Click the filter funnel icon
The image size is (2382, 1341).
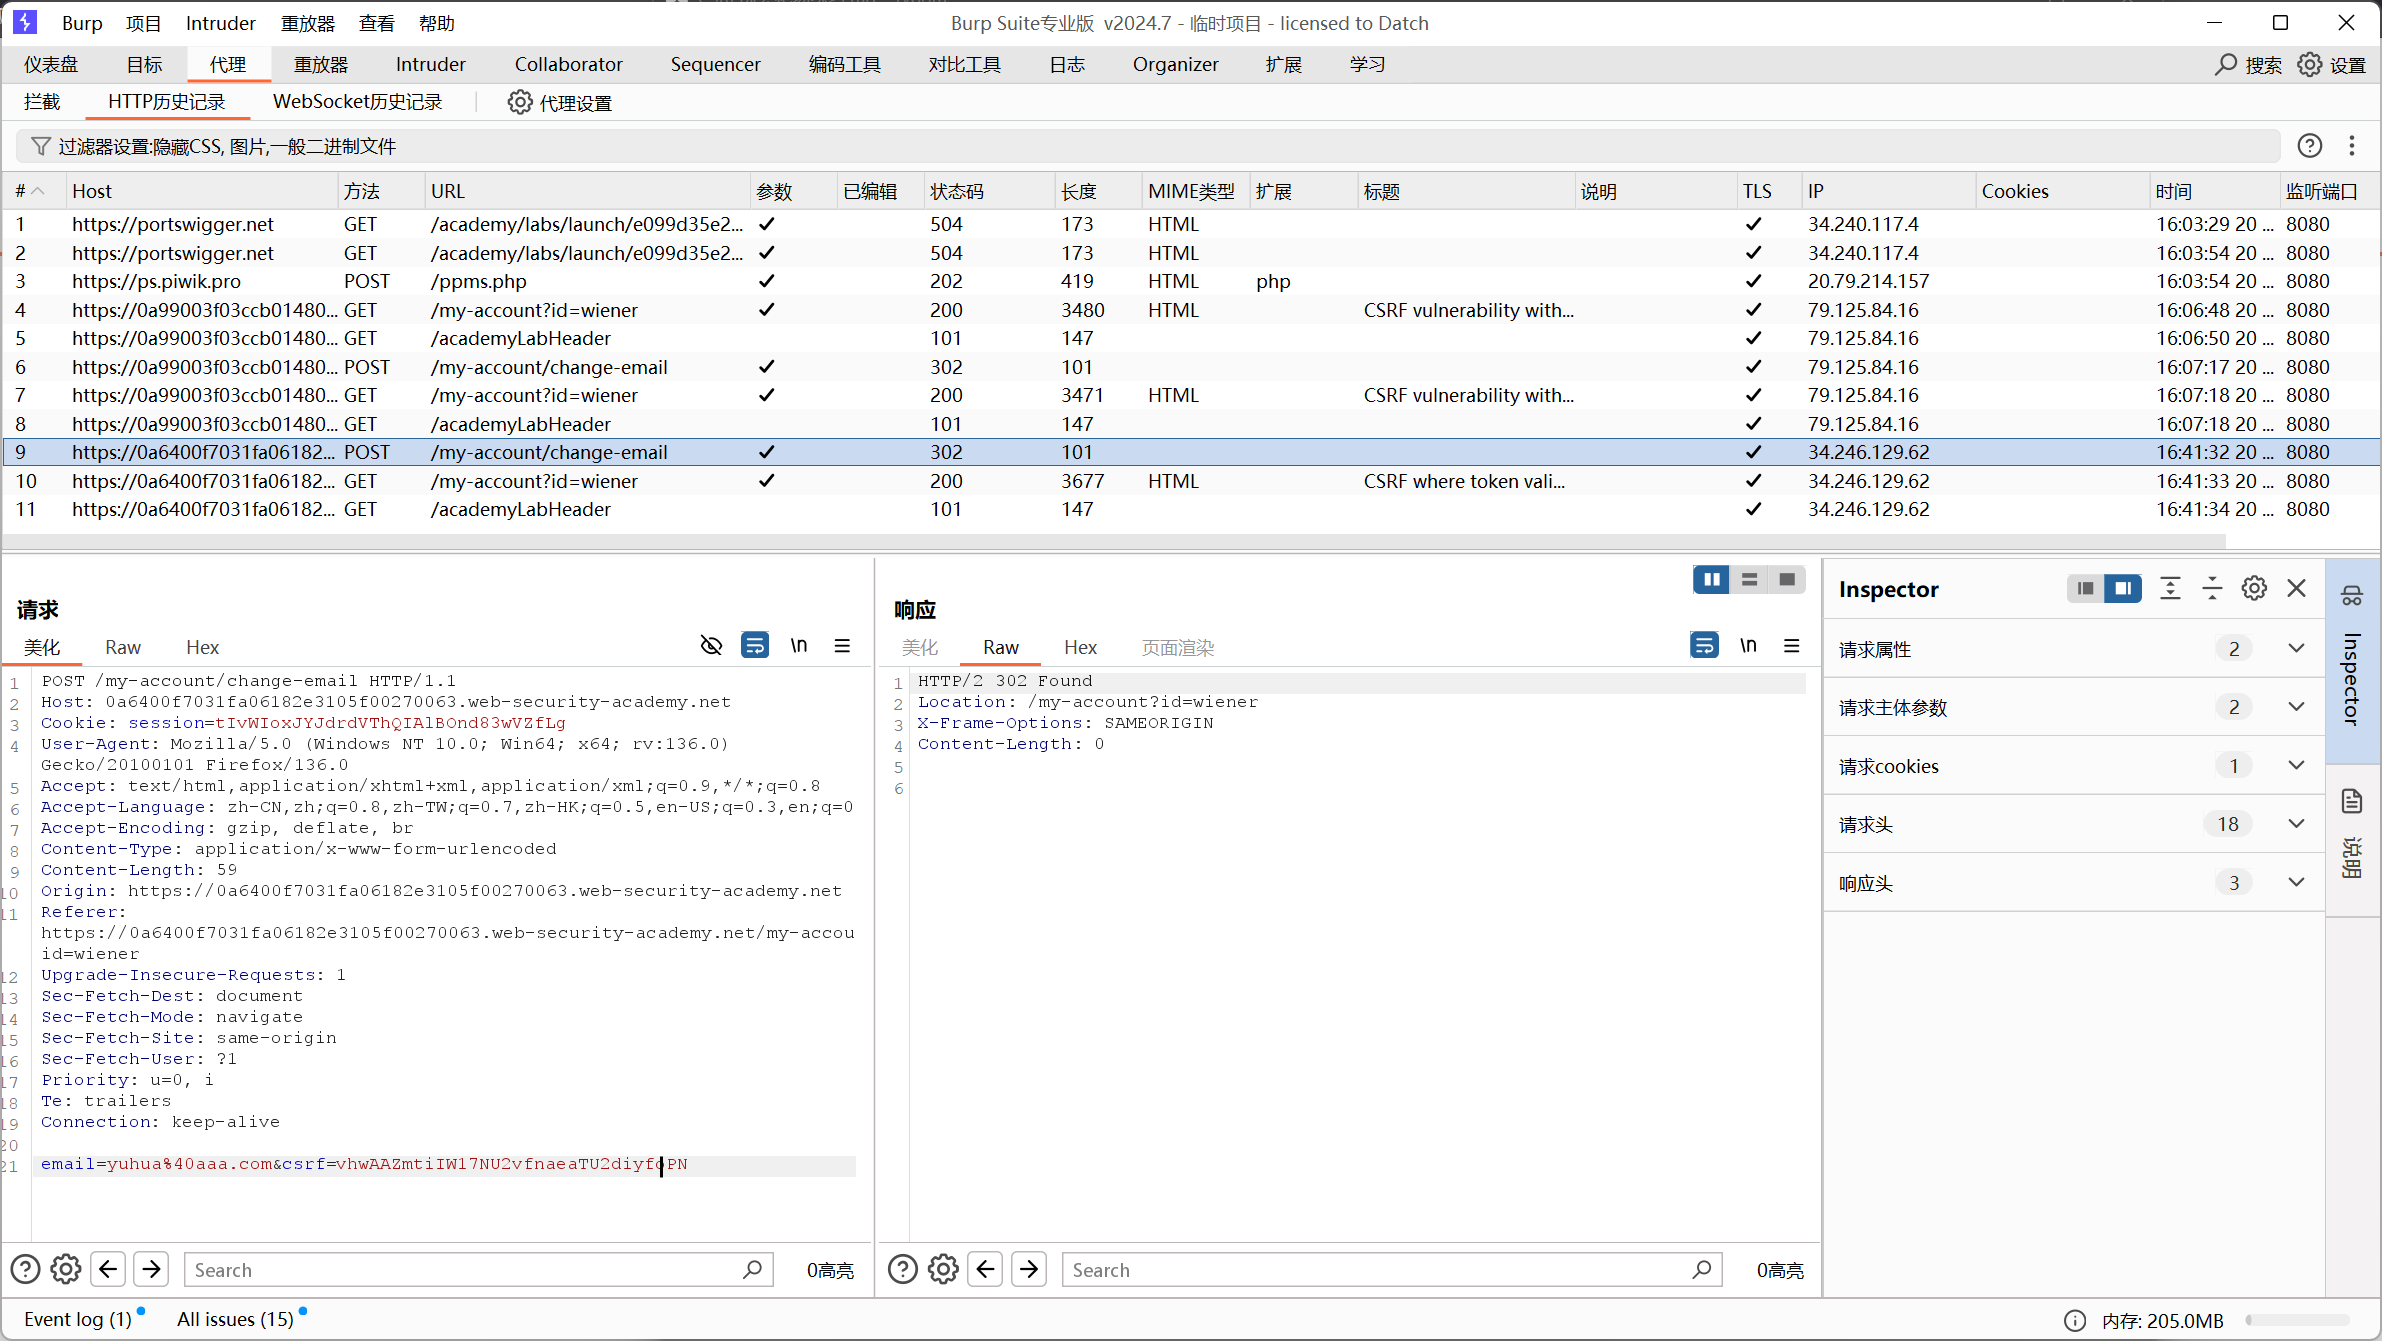pos(40,147)
